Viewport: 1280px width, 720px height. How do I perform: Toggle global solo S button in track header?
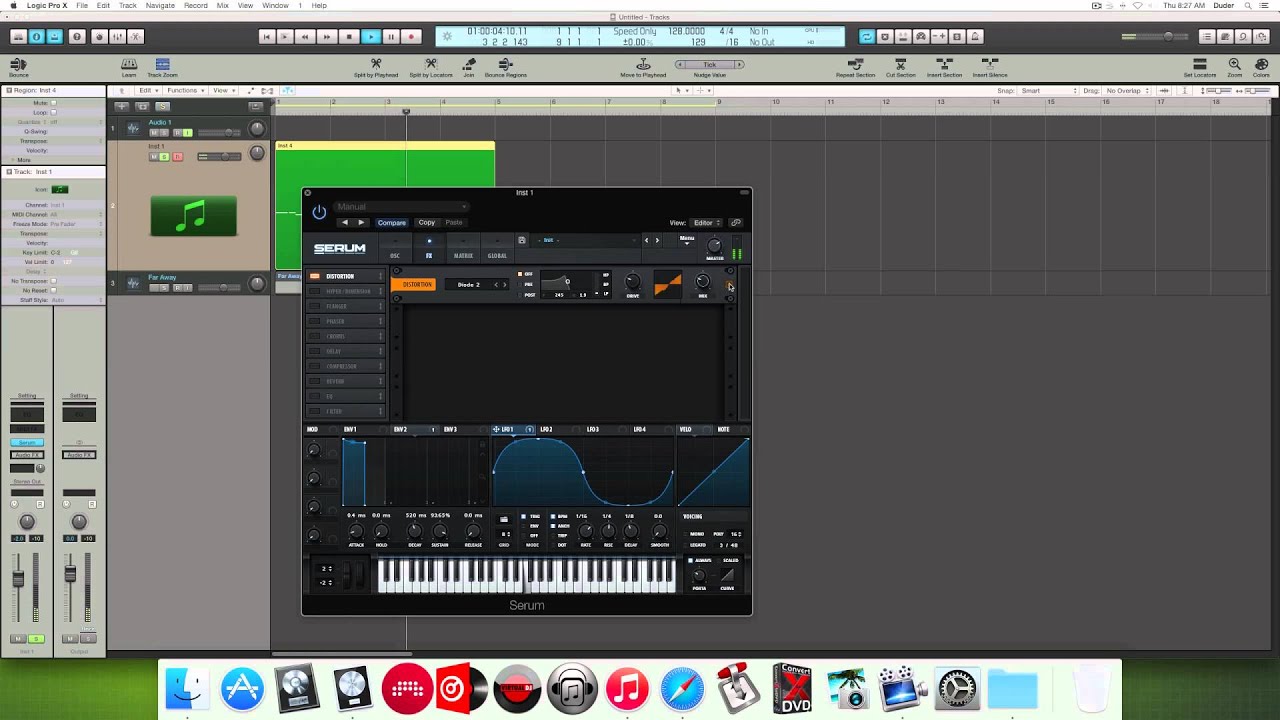point(163,106)
